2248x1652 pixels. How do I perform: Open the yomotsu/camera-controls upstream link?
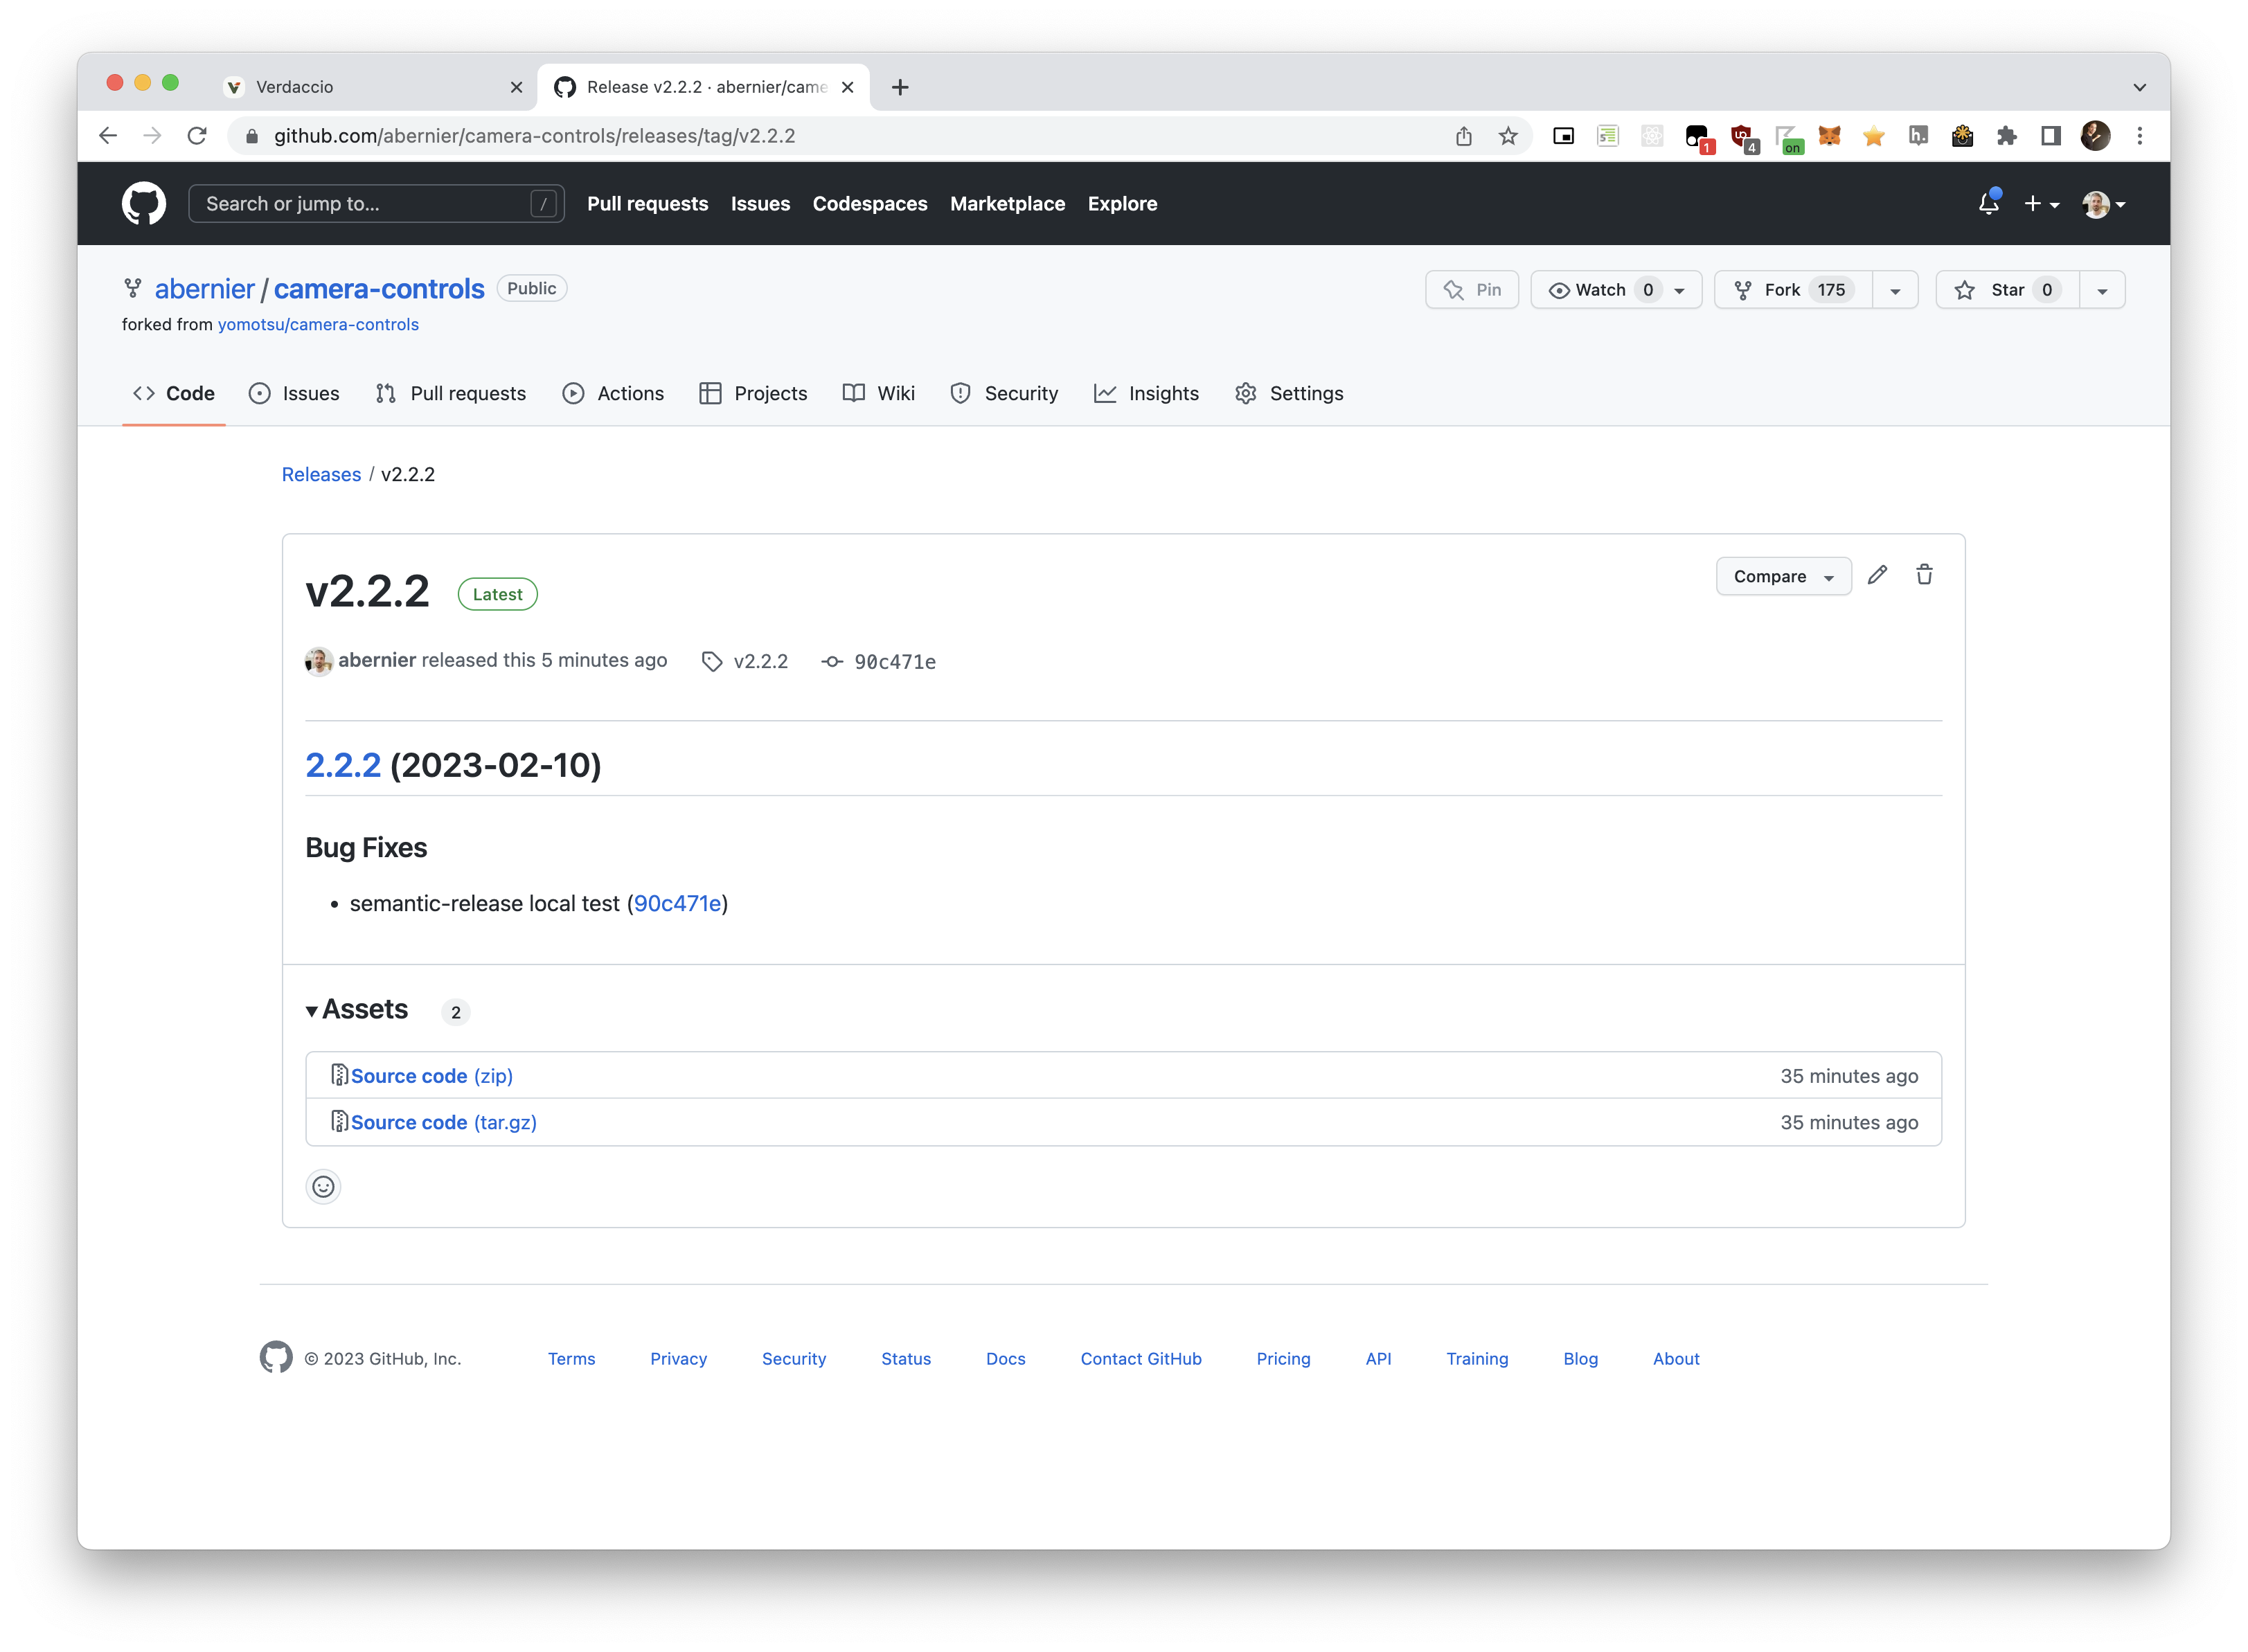coord(318,324)
